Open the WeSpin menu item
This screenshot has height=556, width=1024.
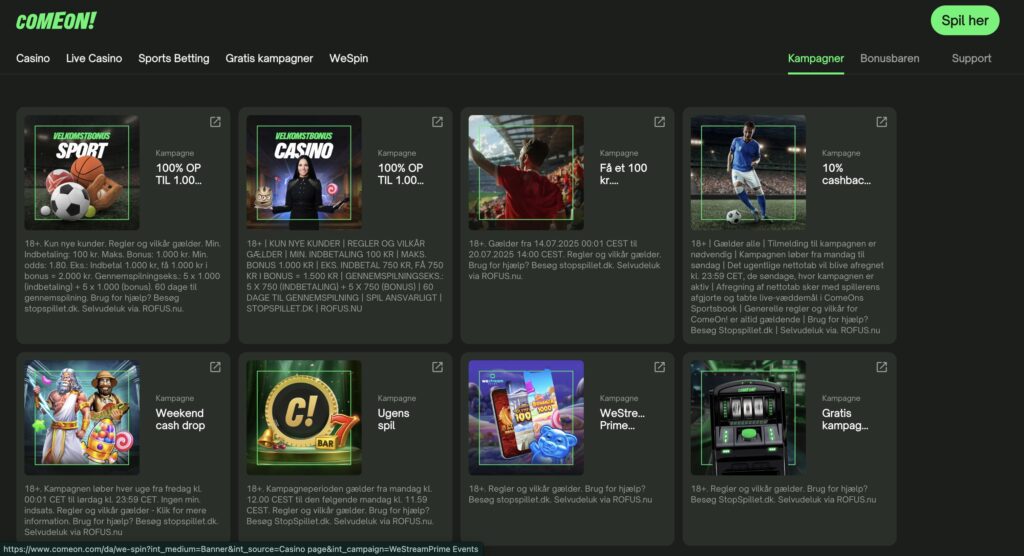(349, 58)
